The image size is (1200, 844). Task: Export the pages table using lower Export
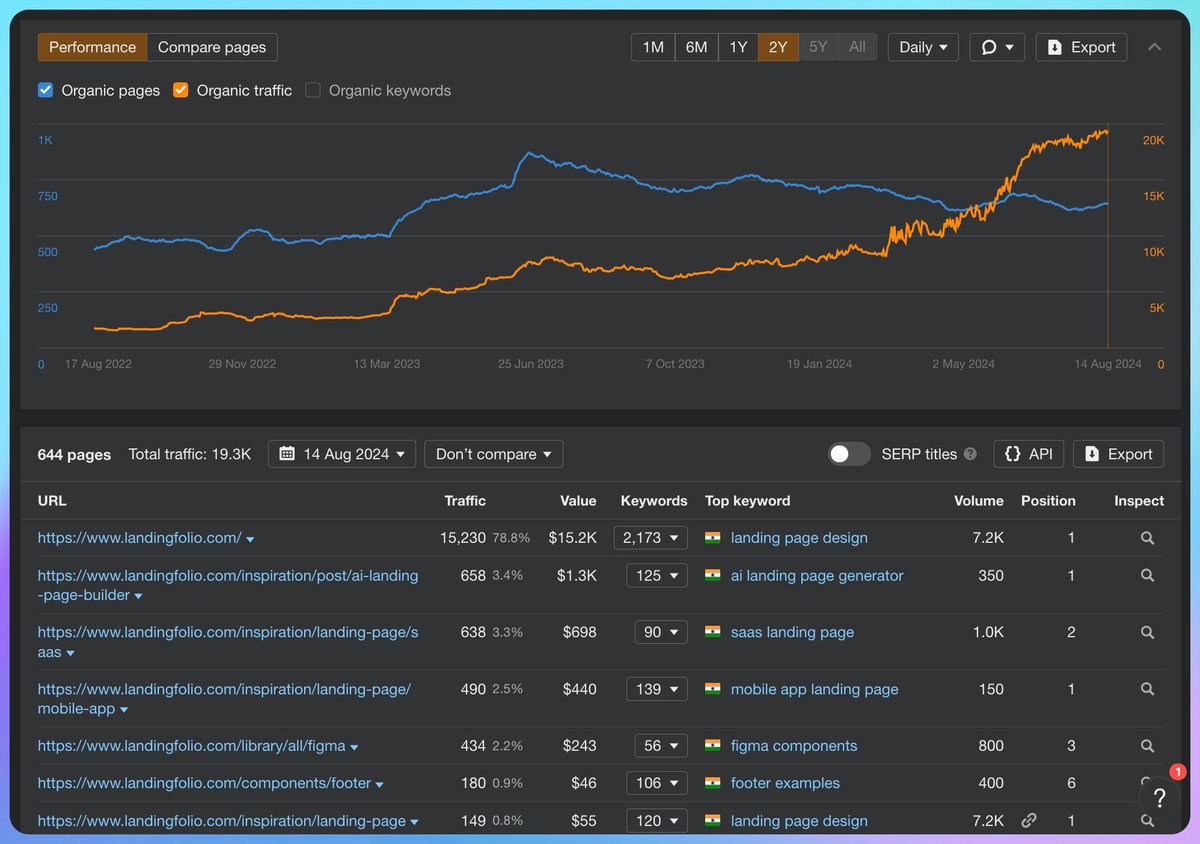click(1118, 454)
